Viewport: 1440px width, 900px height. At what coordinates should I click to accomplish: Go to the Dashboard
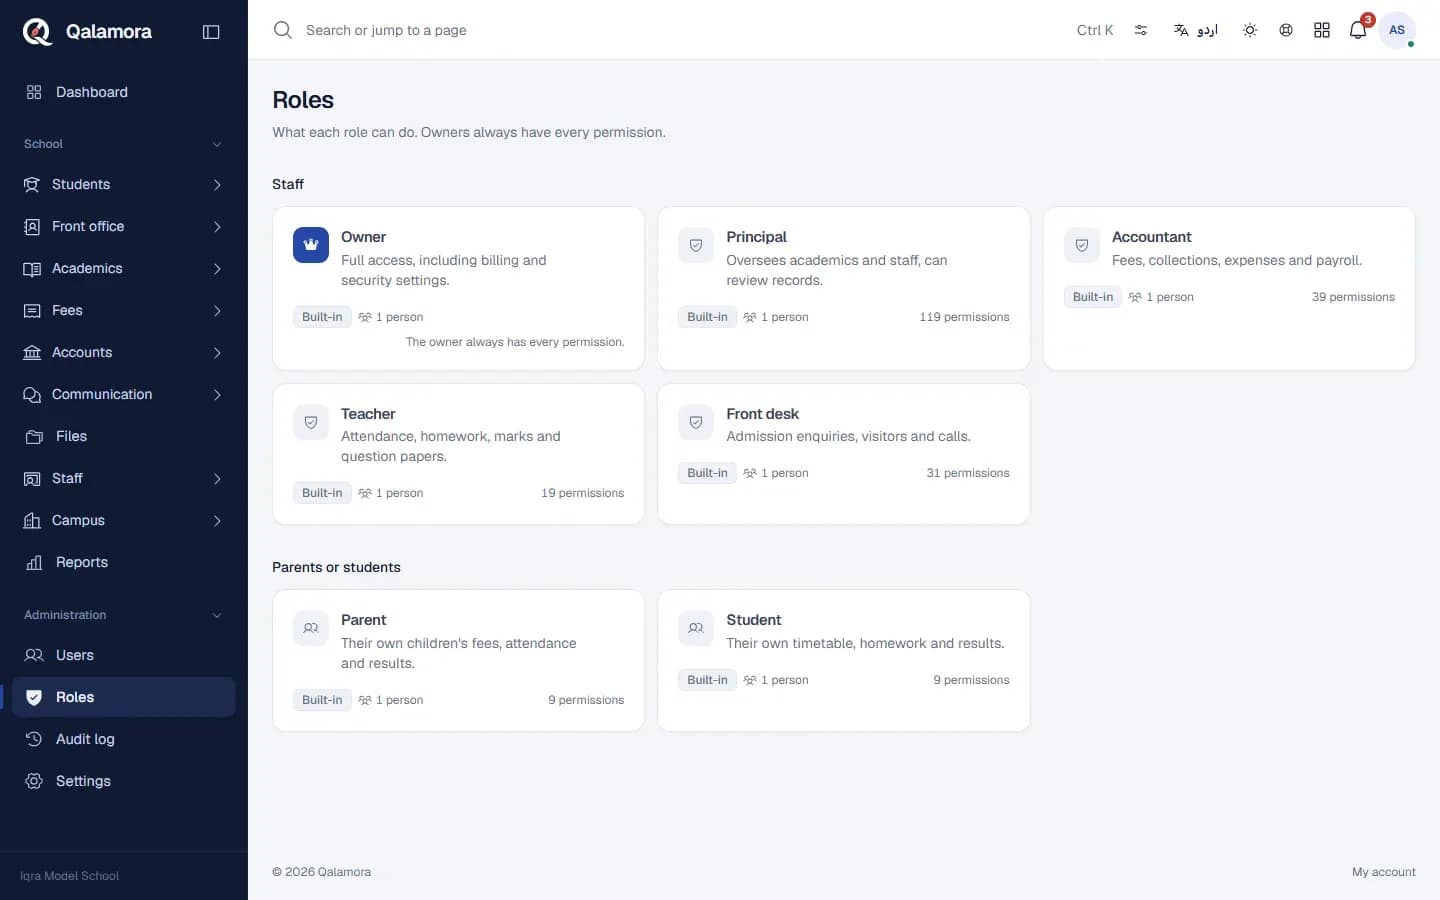coord(124,92)
